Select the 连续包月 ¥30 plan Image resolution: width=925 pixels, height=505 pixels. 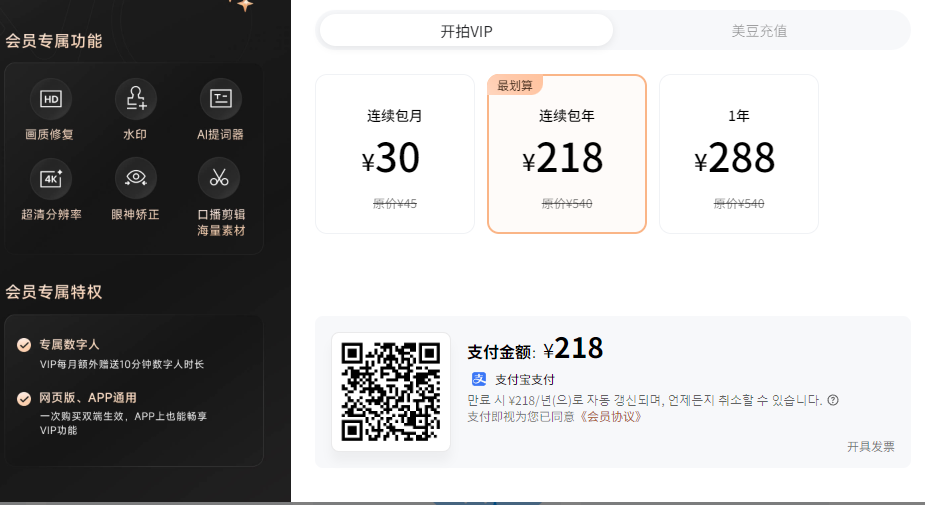pyautogui.click(x=395, y=154)
